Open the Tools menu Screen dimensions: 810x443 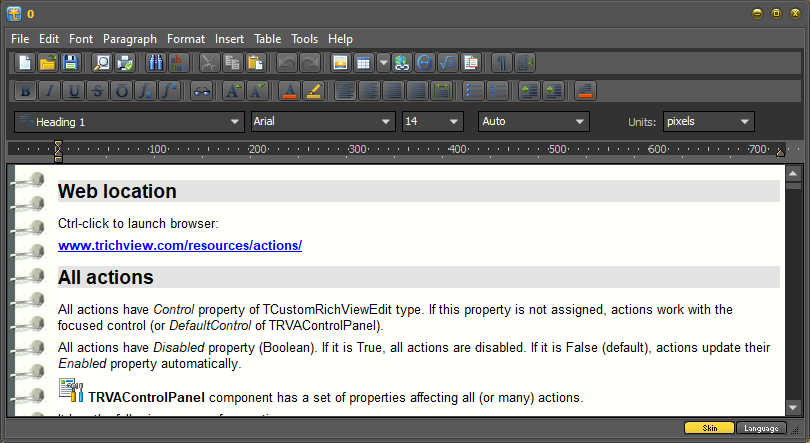[x=304, y=39]
